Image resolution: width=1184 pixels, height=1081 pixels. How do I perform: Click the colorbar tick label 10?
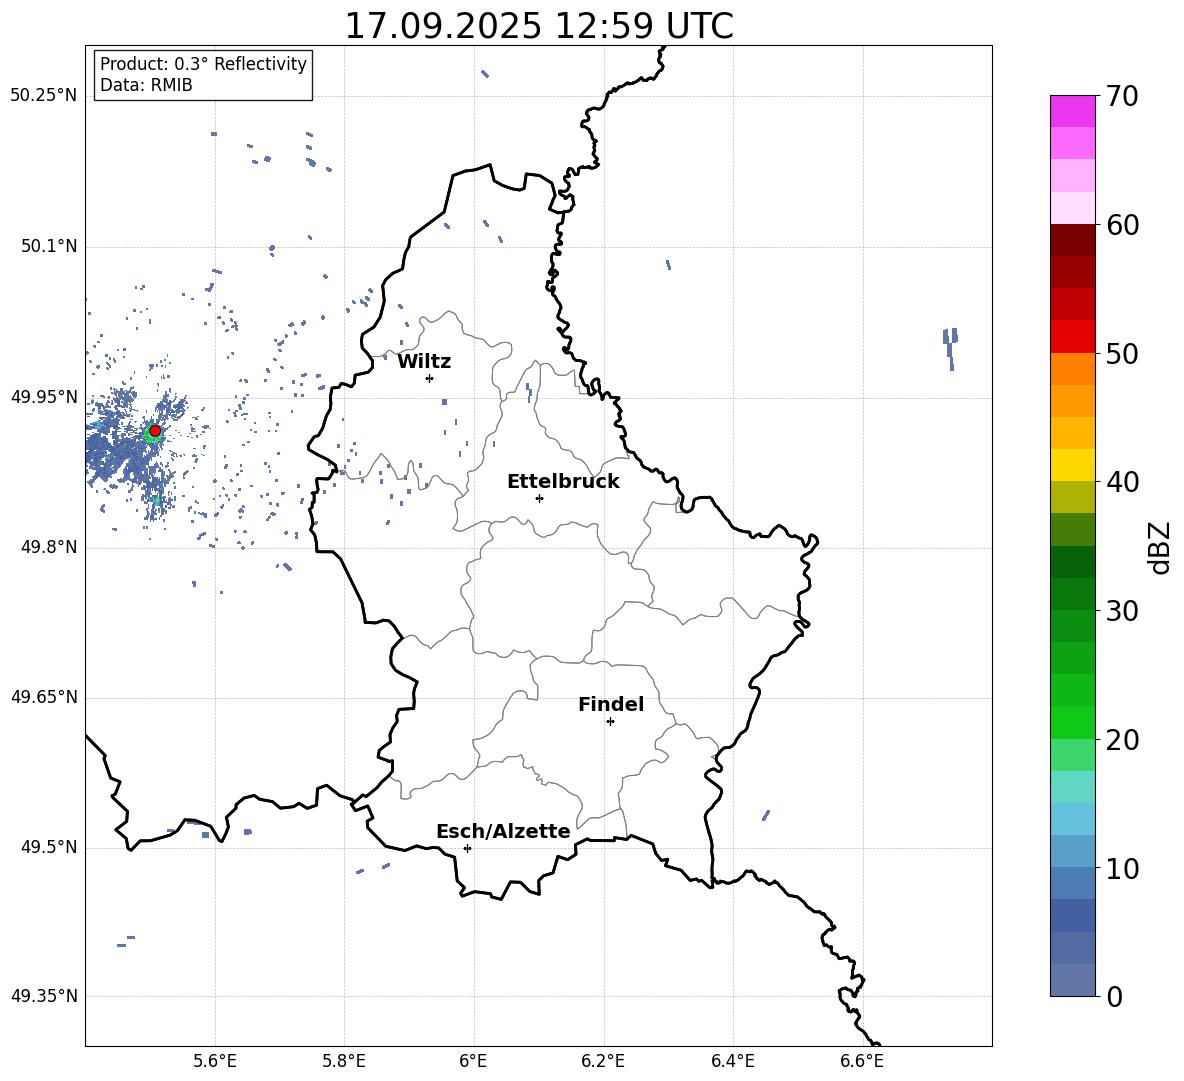point(1122,869)
